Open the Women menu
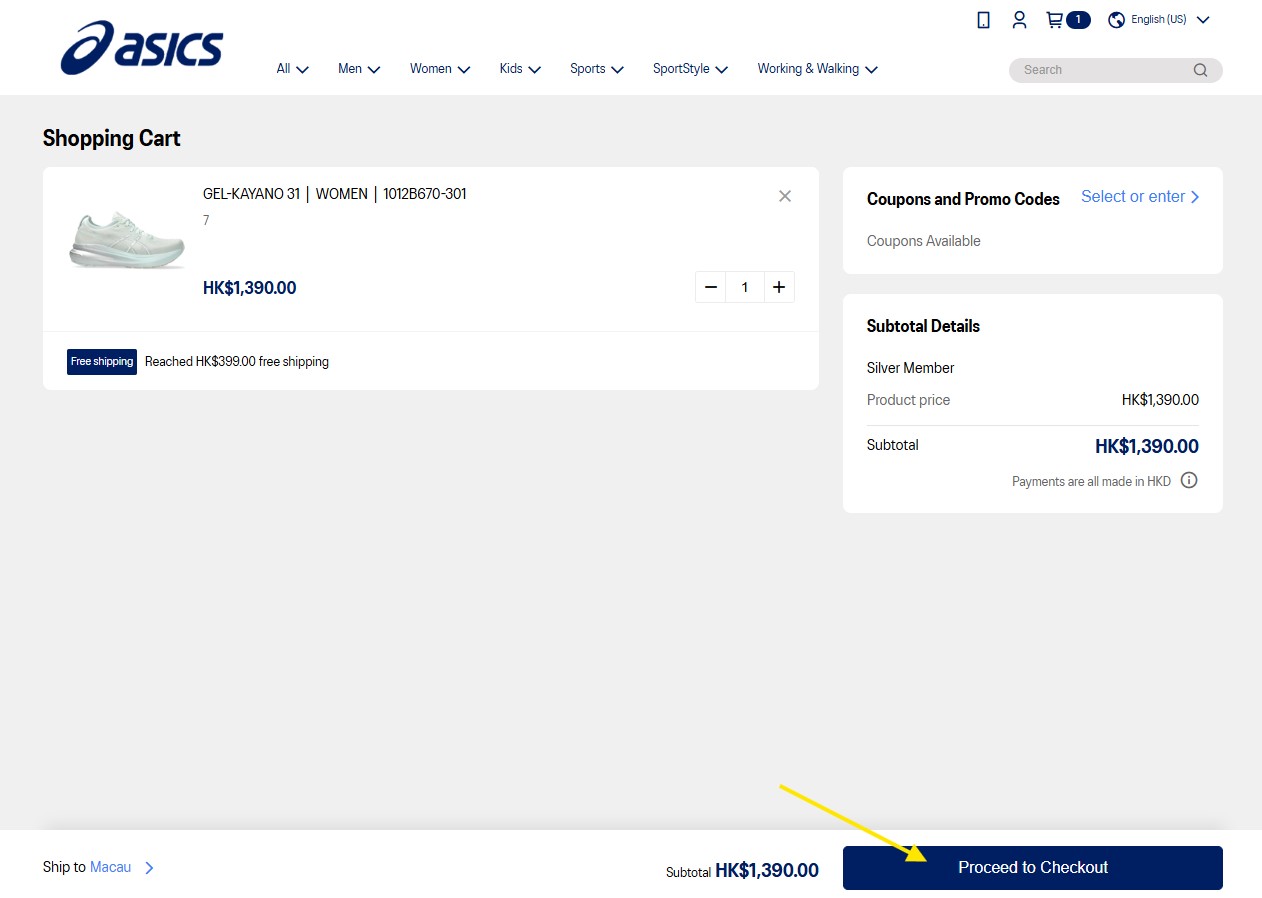Viewport: 1262px width, 898px height. tap(440, 69)
